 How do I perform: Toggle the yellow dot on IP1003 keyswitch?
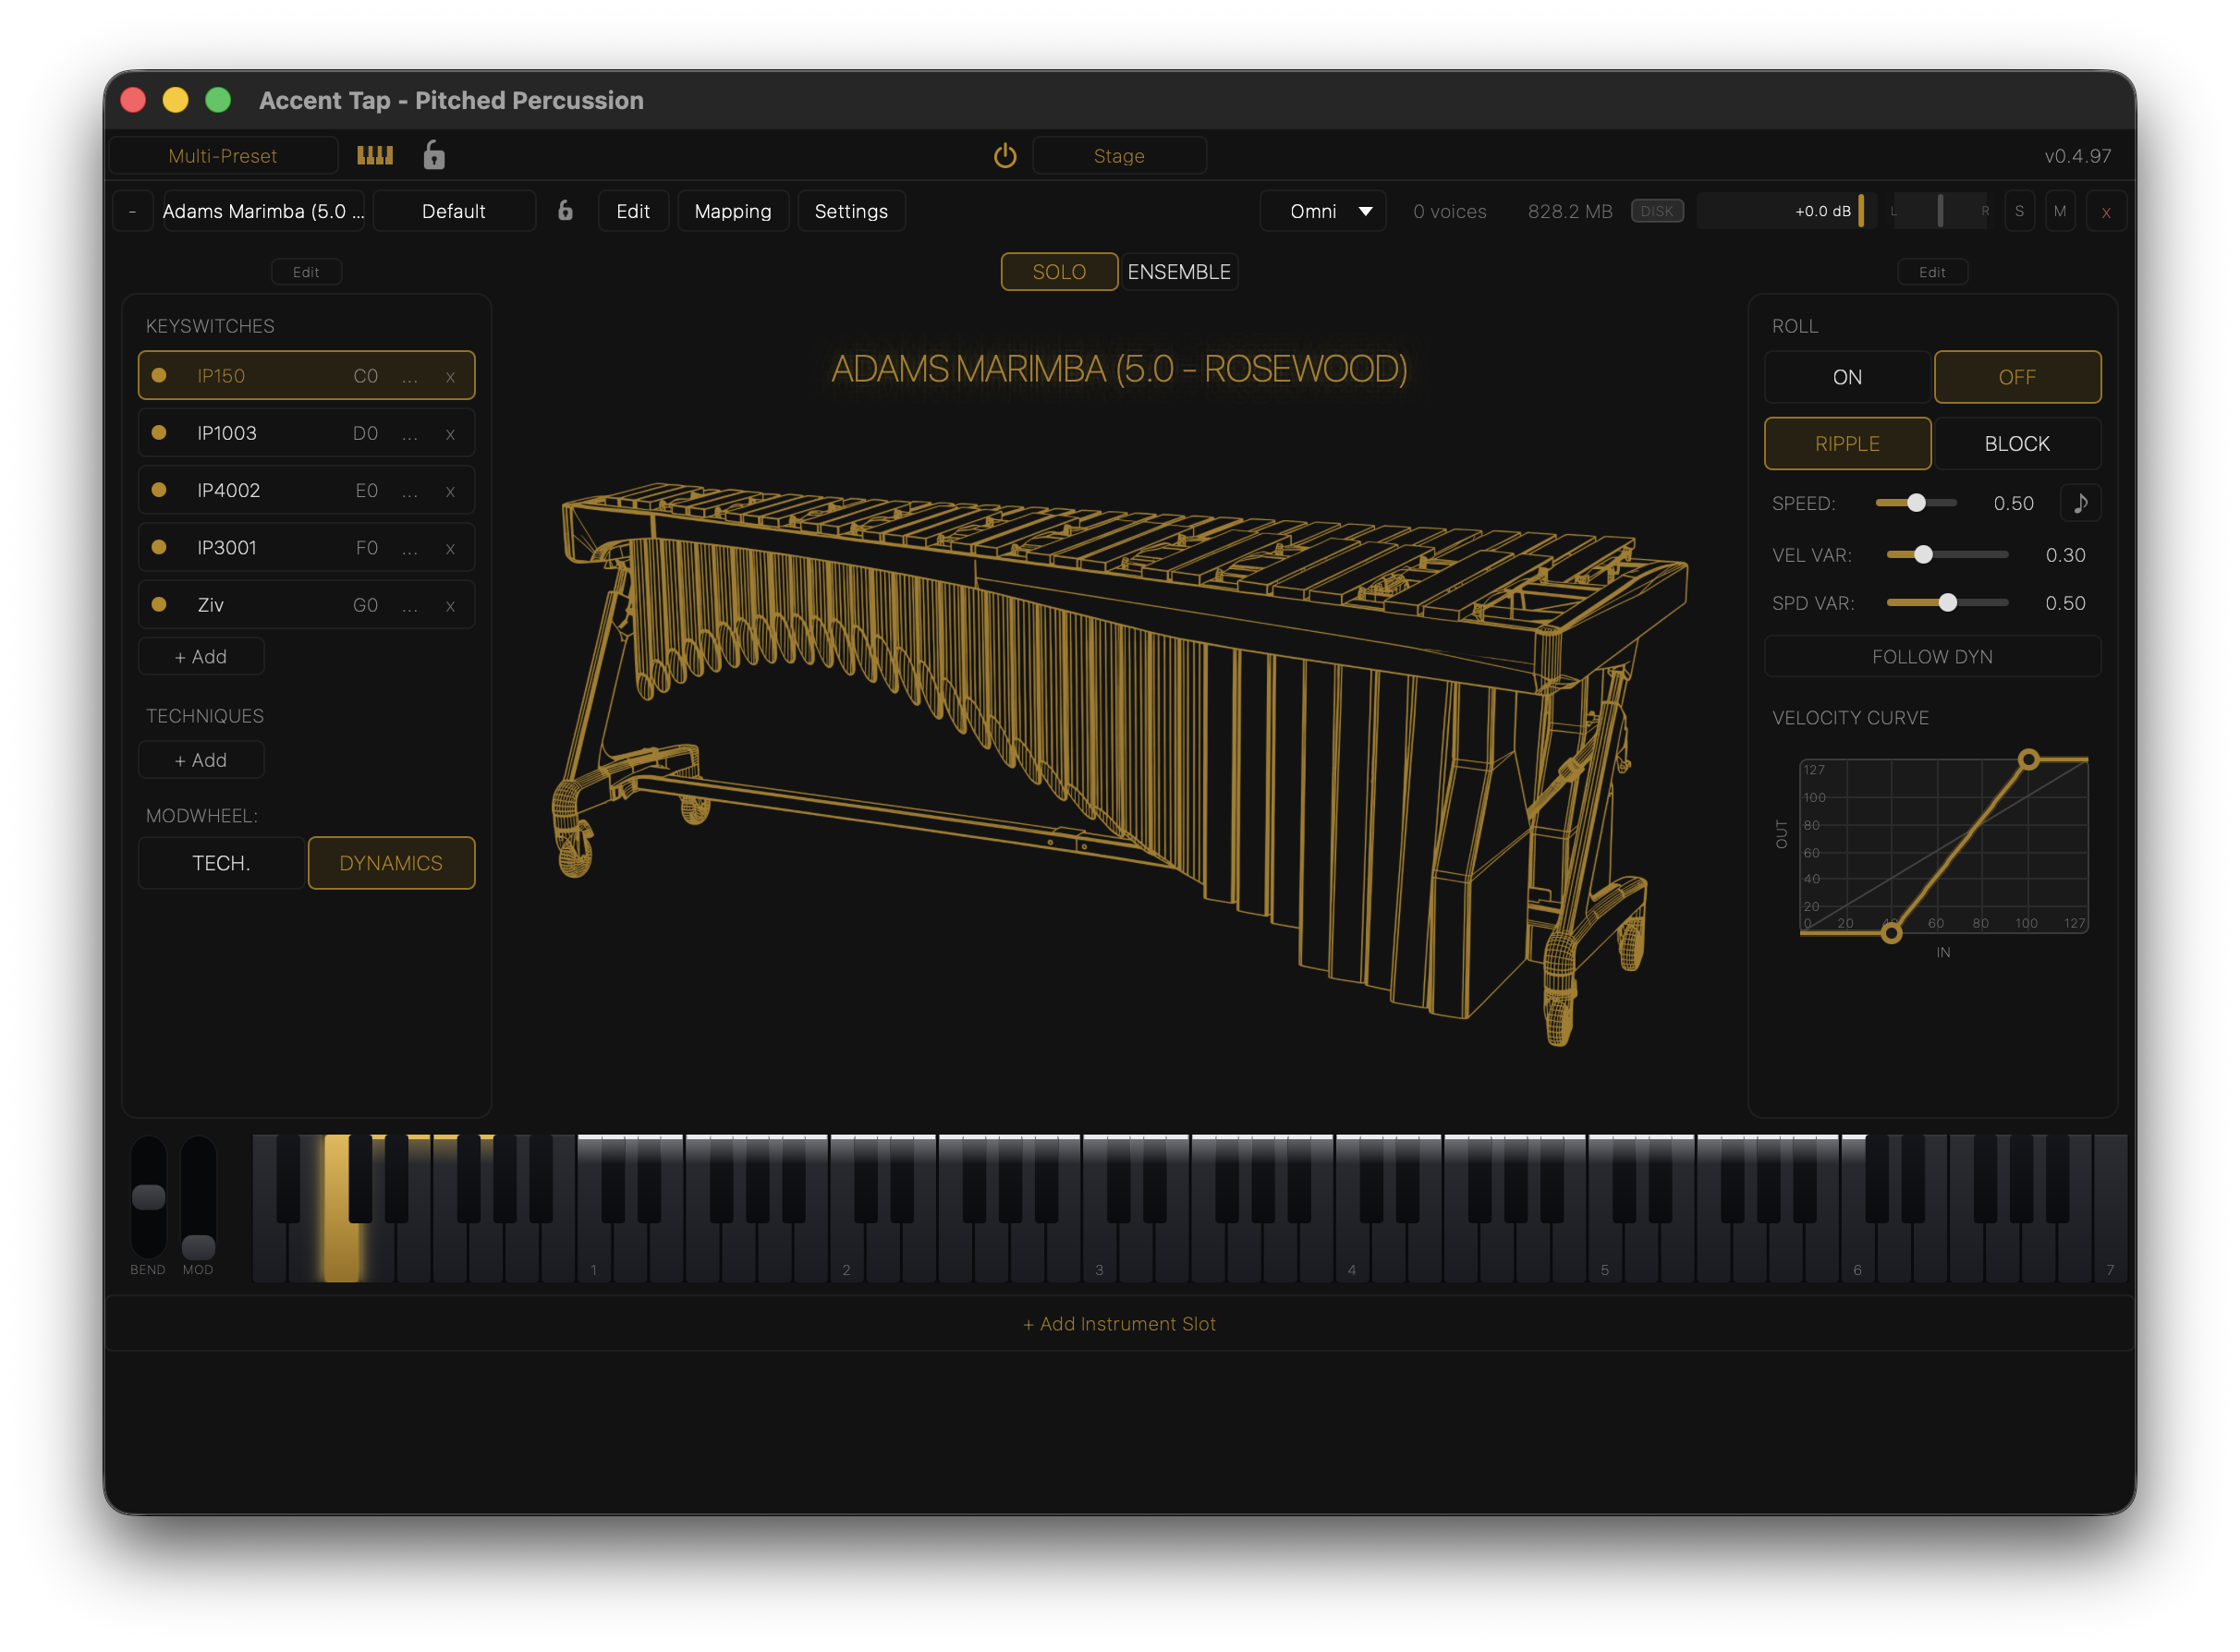click(158, 433)
